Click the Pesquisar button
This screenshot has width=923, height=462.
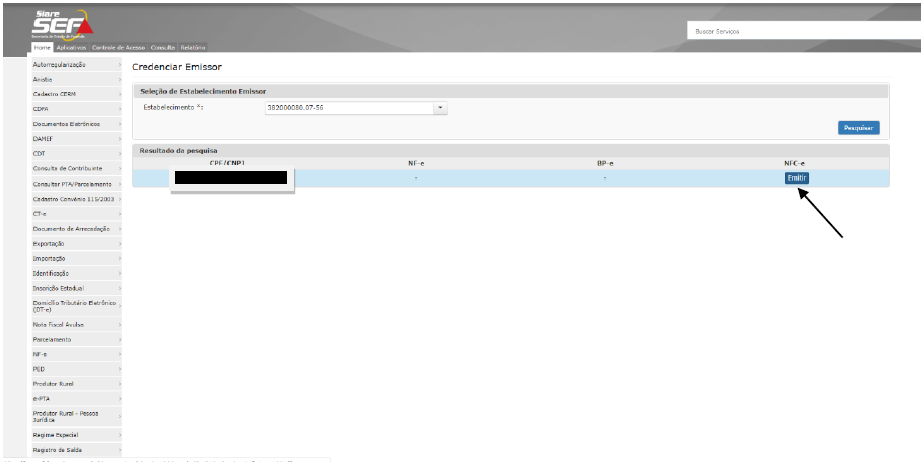coord(858,128)
